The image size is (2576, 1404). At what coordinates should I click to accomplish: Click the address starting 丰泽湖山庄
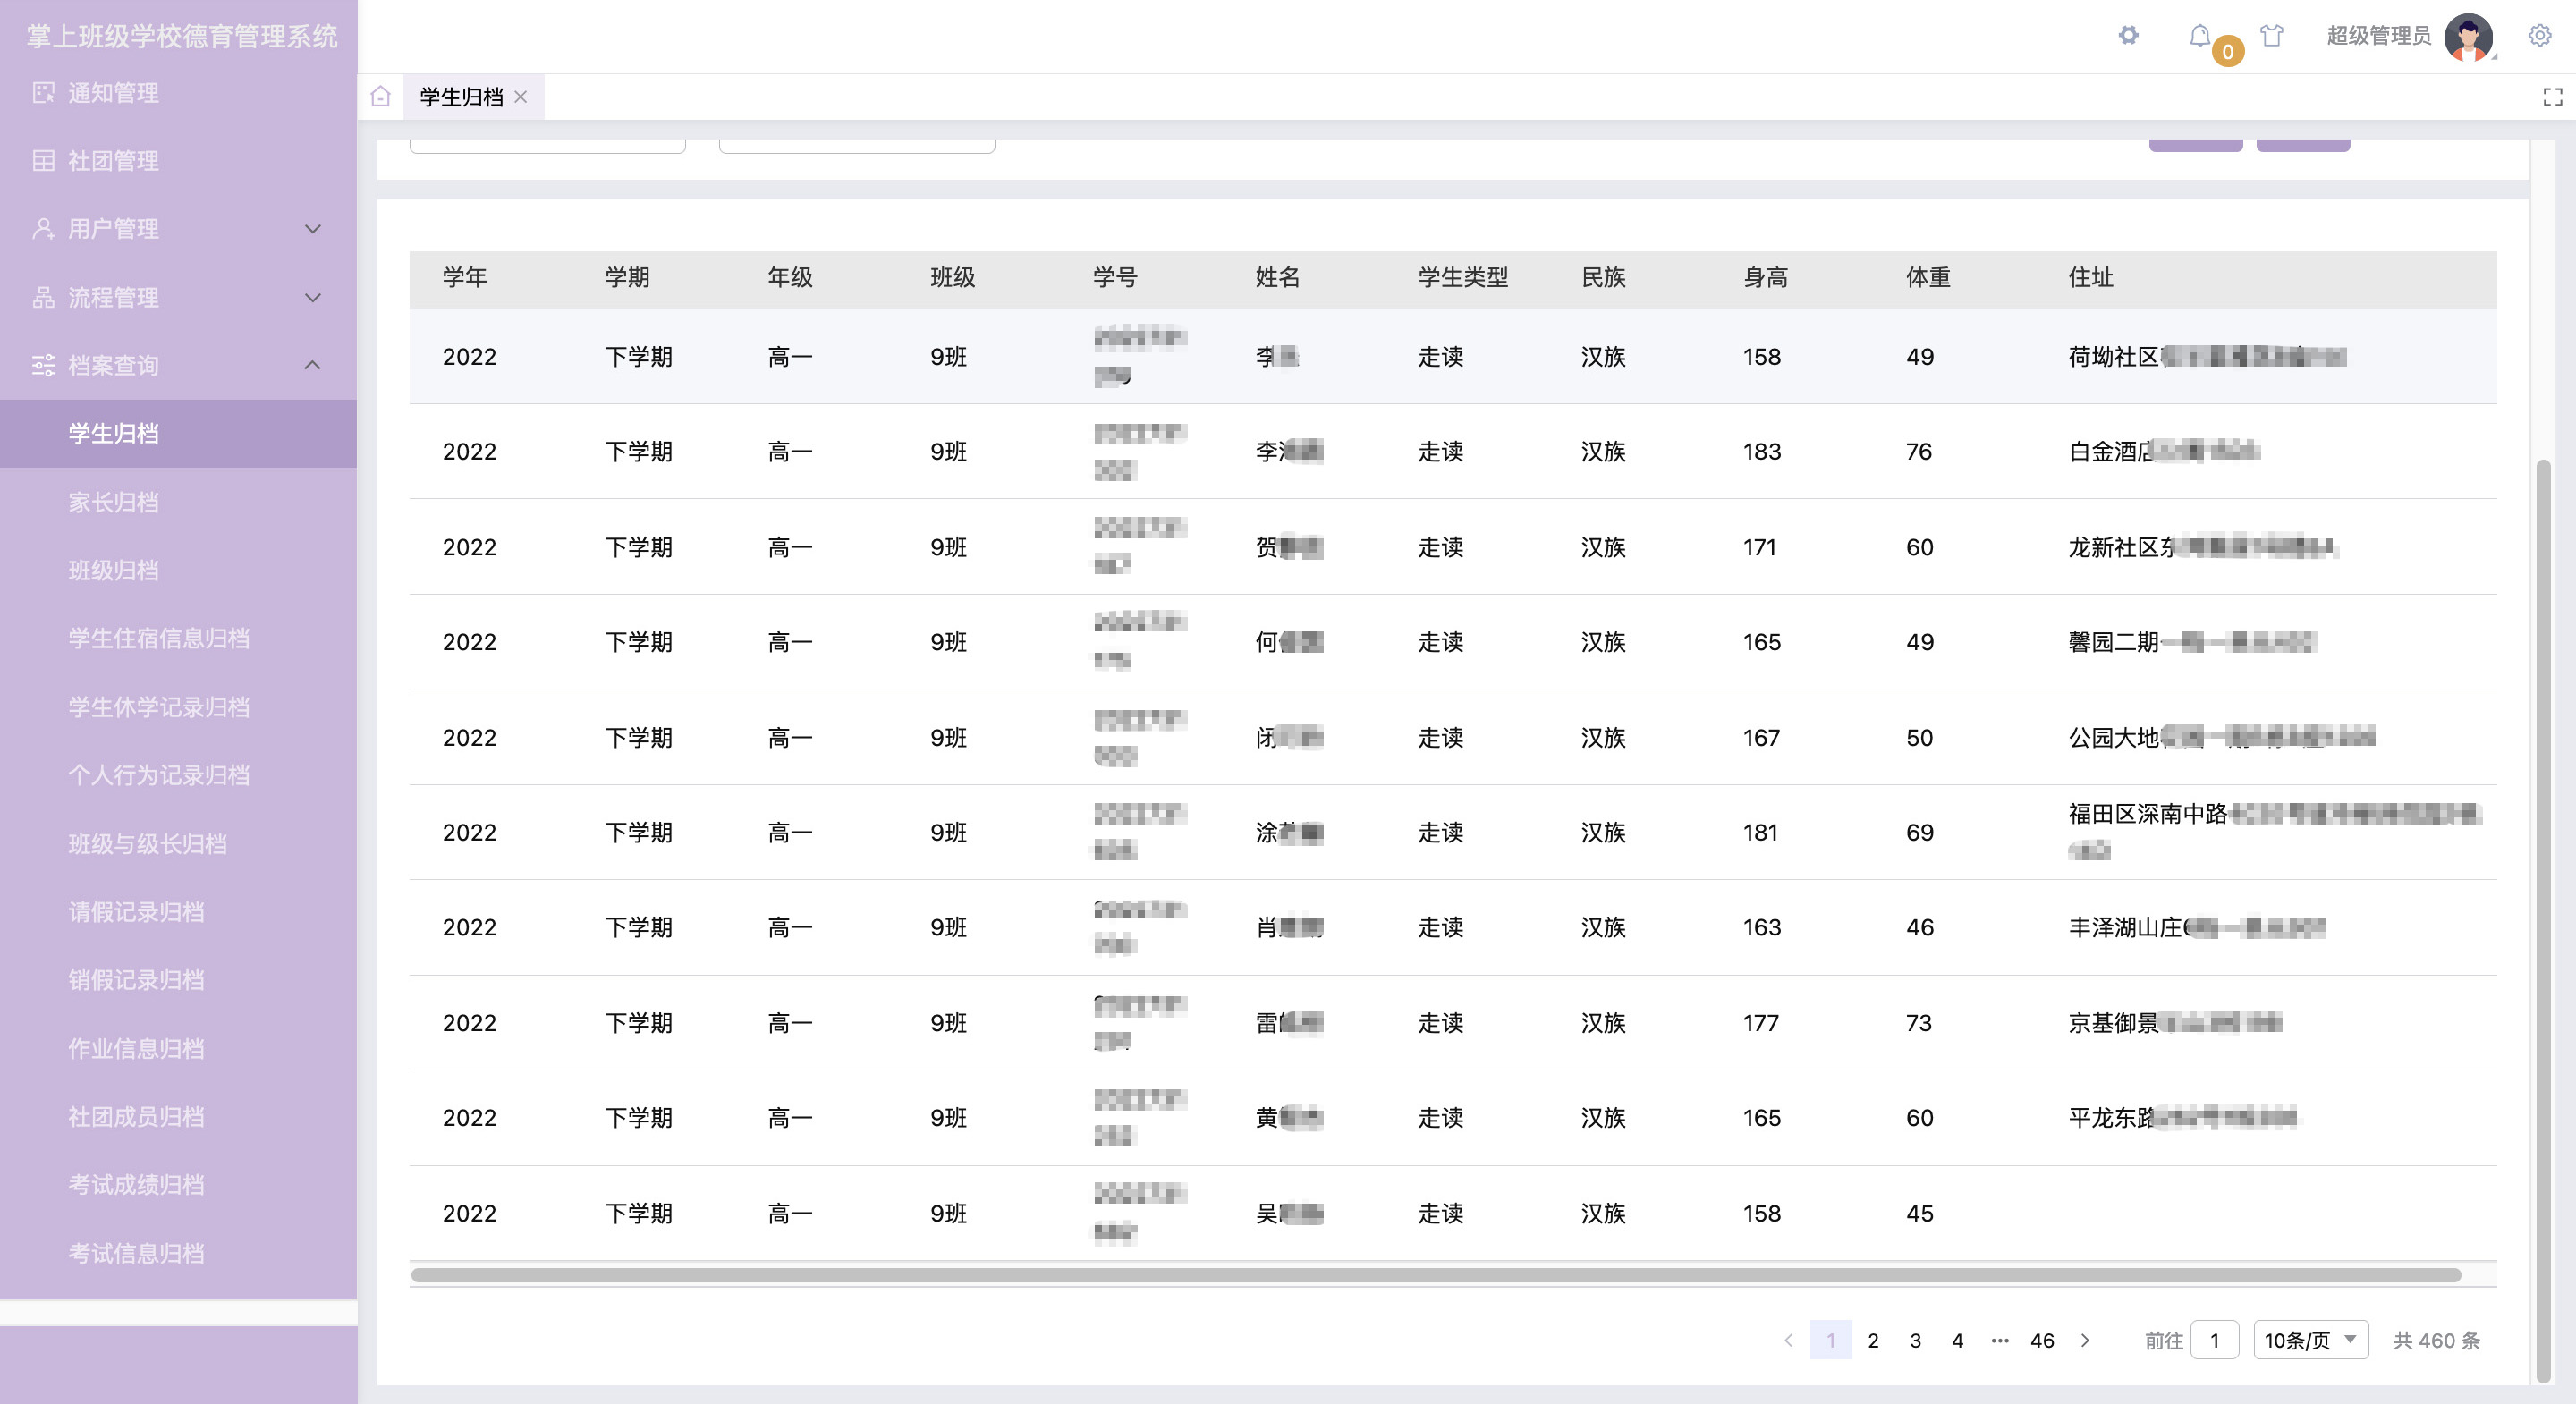click(x=2196, y=928)
